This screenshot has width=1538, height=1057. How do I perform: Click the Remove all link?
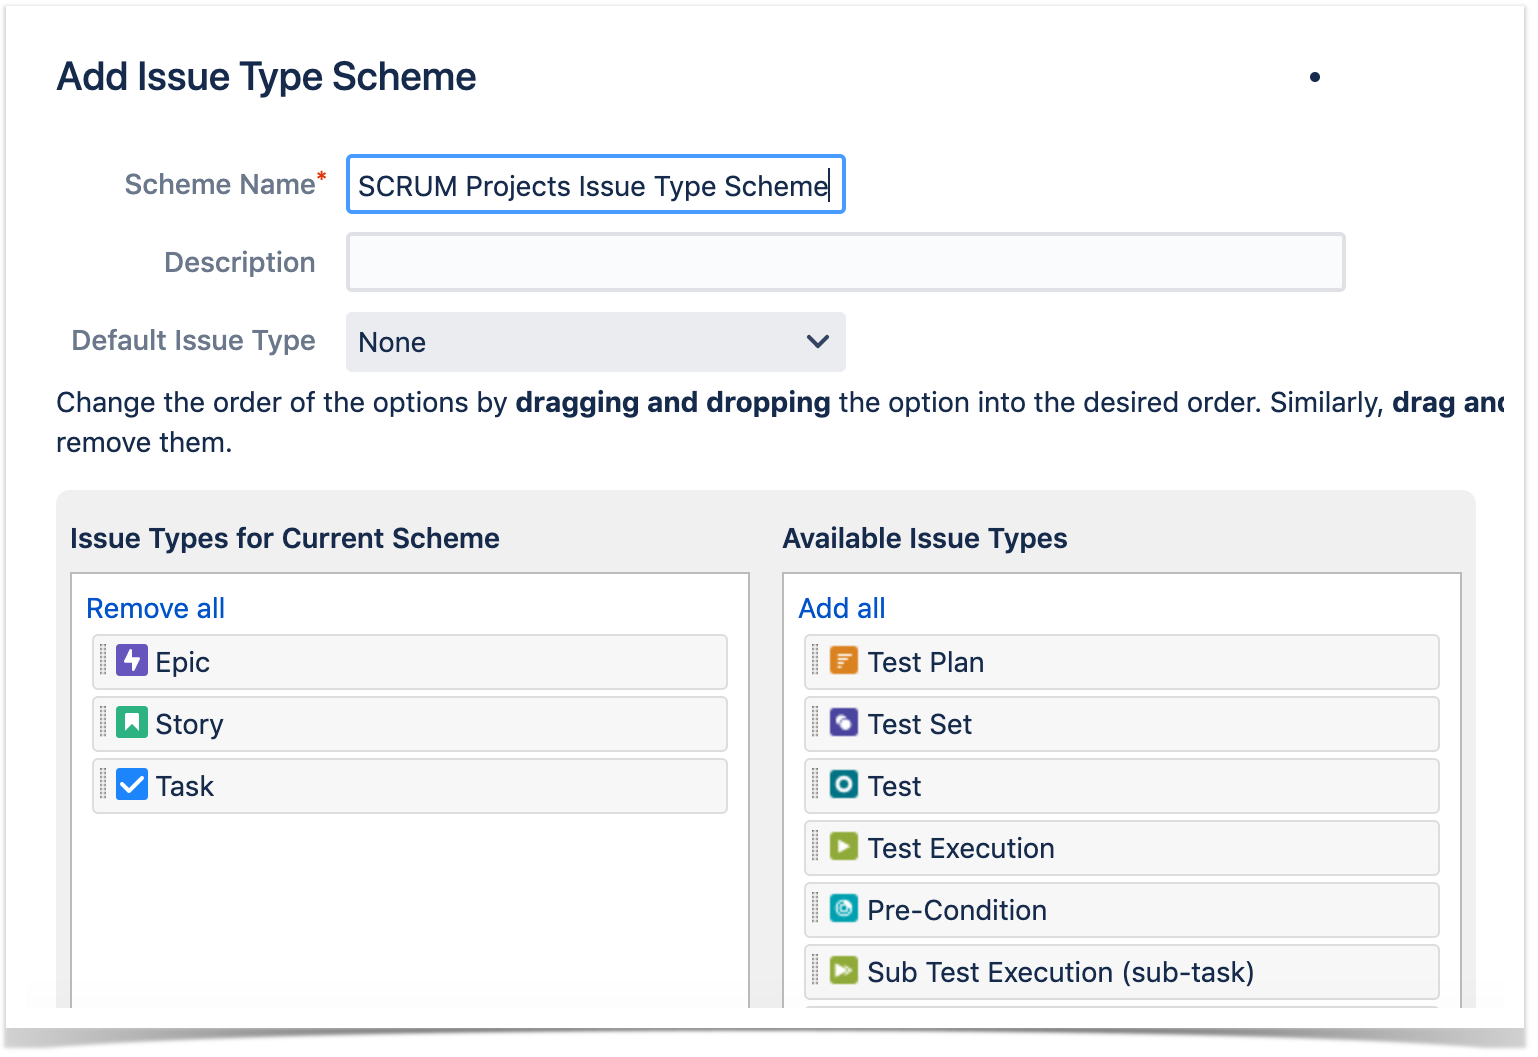[155, 608]
